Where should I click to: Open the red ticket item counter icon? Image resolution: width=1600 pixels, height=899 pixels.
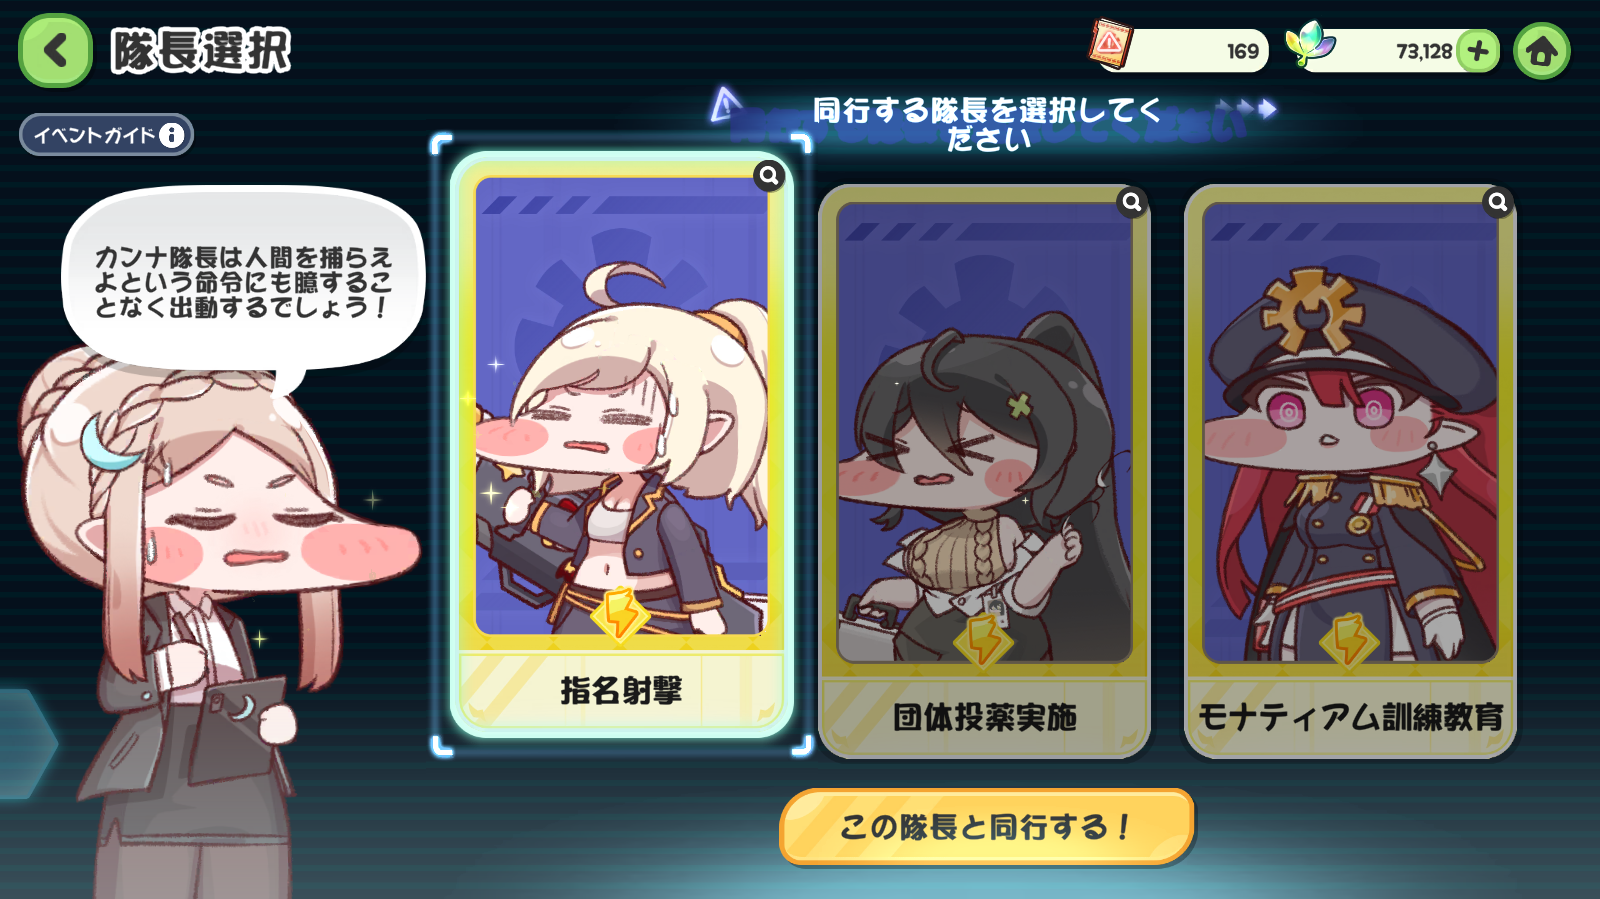(1110, 45)
